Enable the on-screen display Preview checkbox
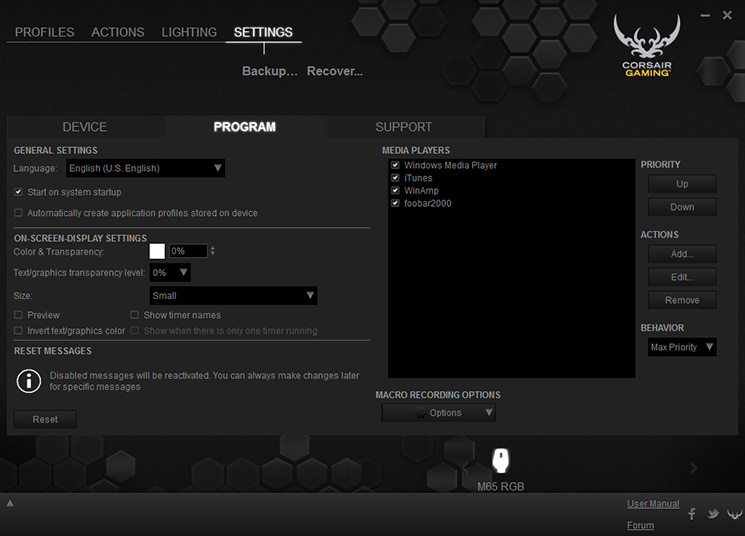Image resolution: width=745 pixels, height=536 pixels. tap(18, 315)
